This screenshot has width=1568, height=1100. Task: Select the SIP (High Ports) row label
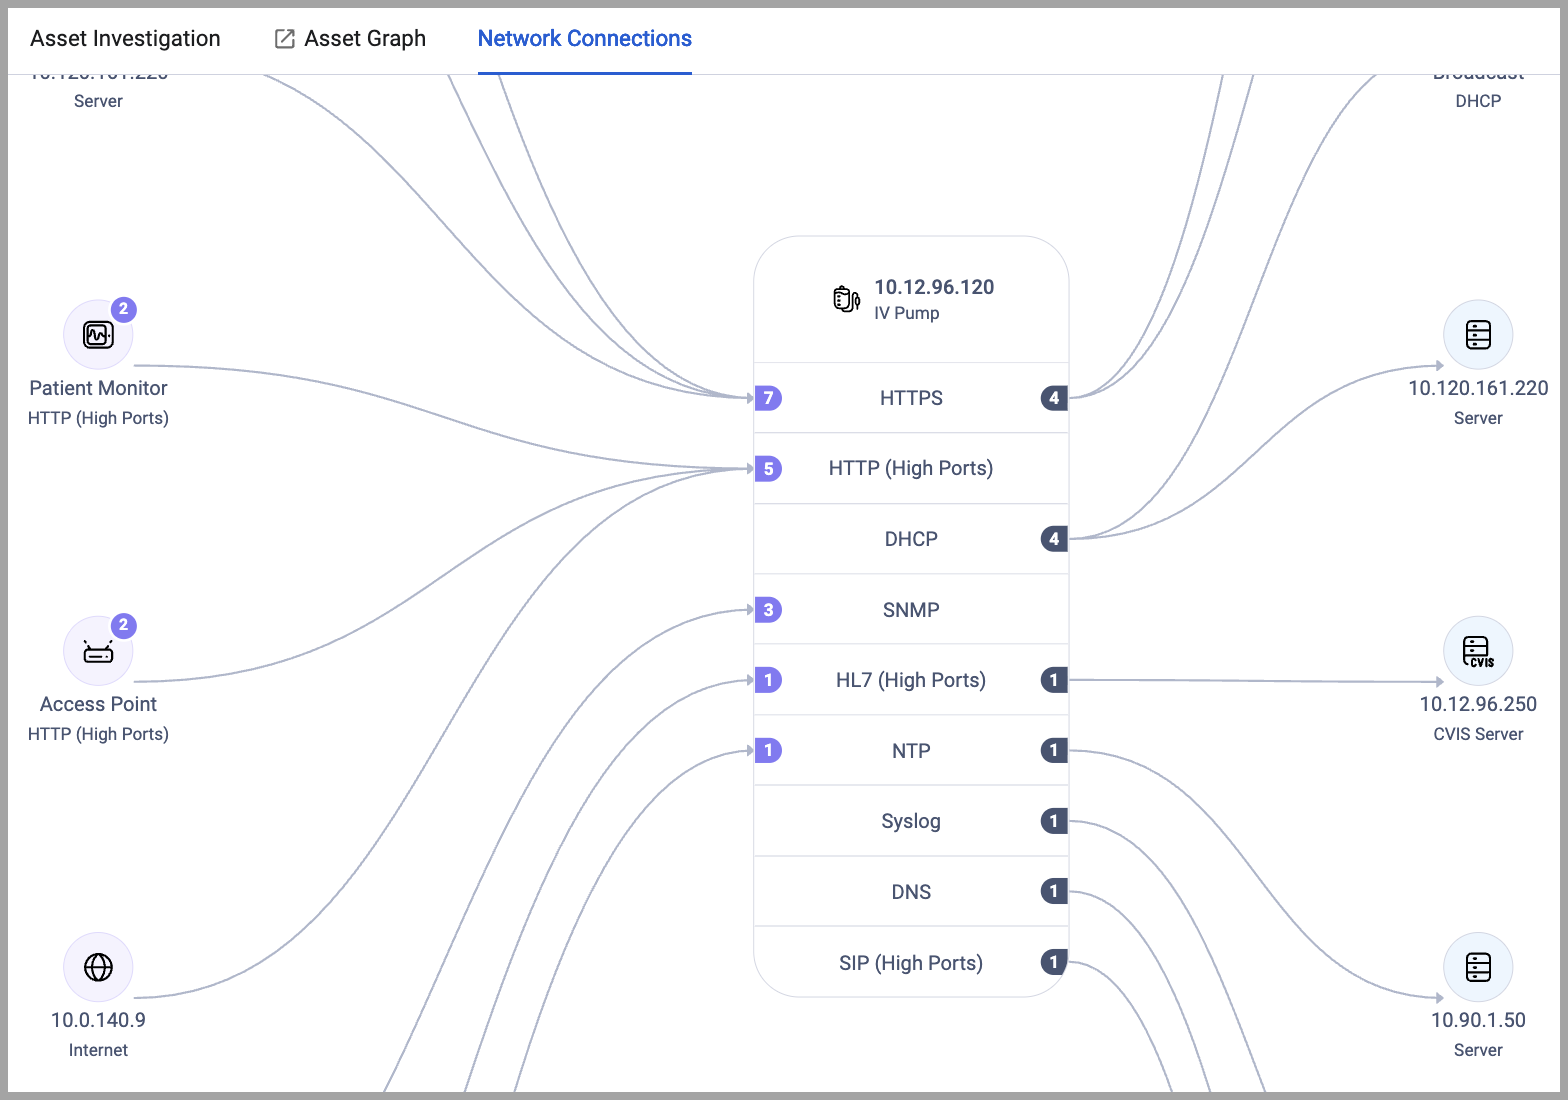(911, 963)
